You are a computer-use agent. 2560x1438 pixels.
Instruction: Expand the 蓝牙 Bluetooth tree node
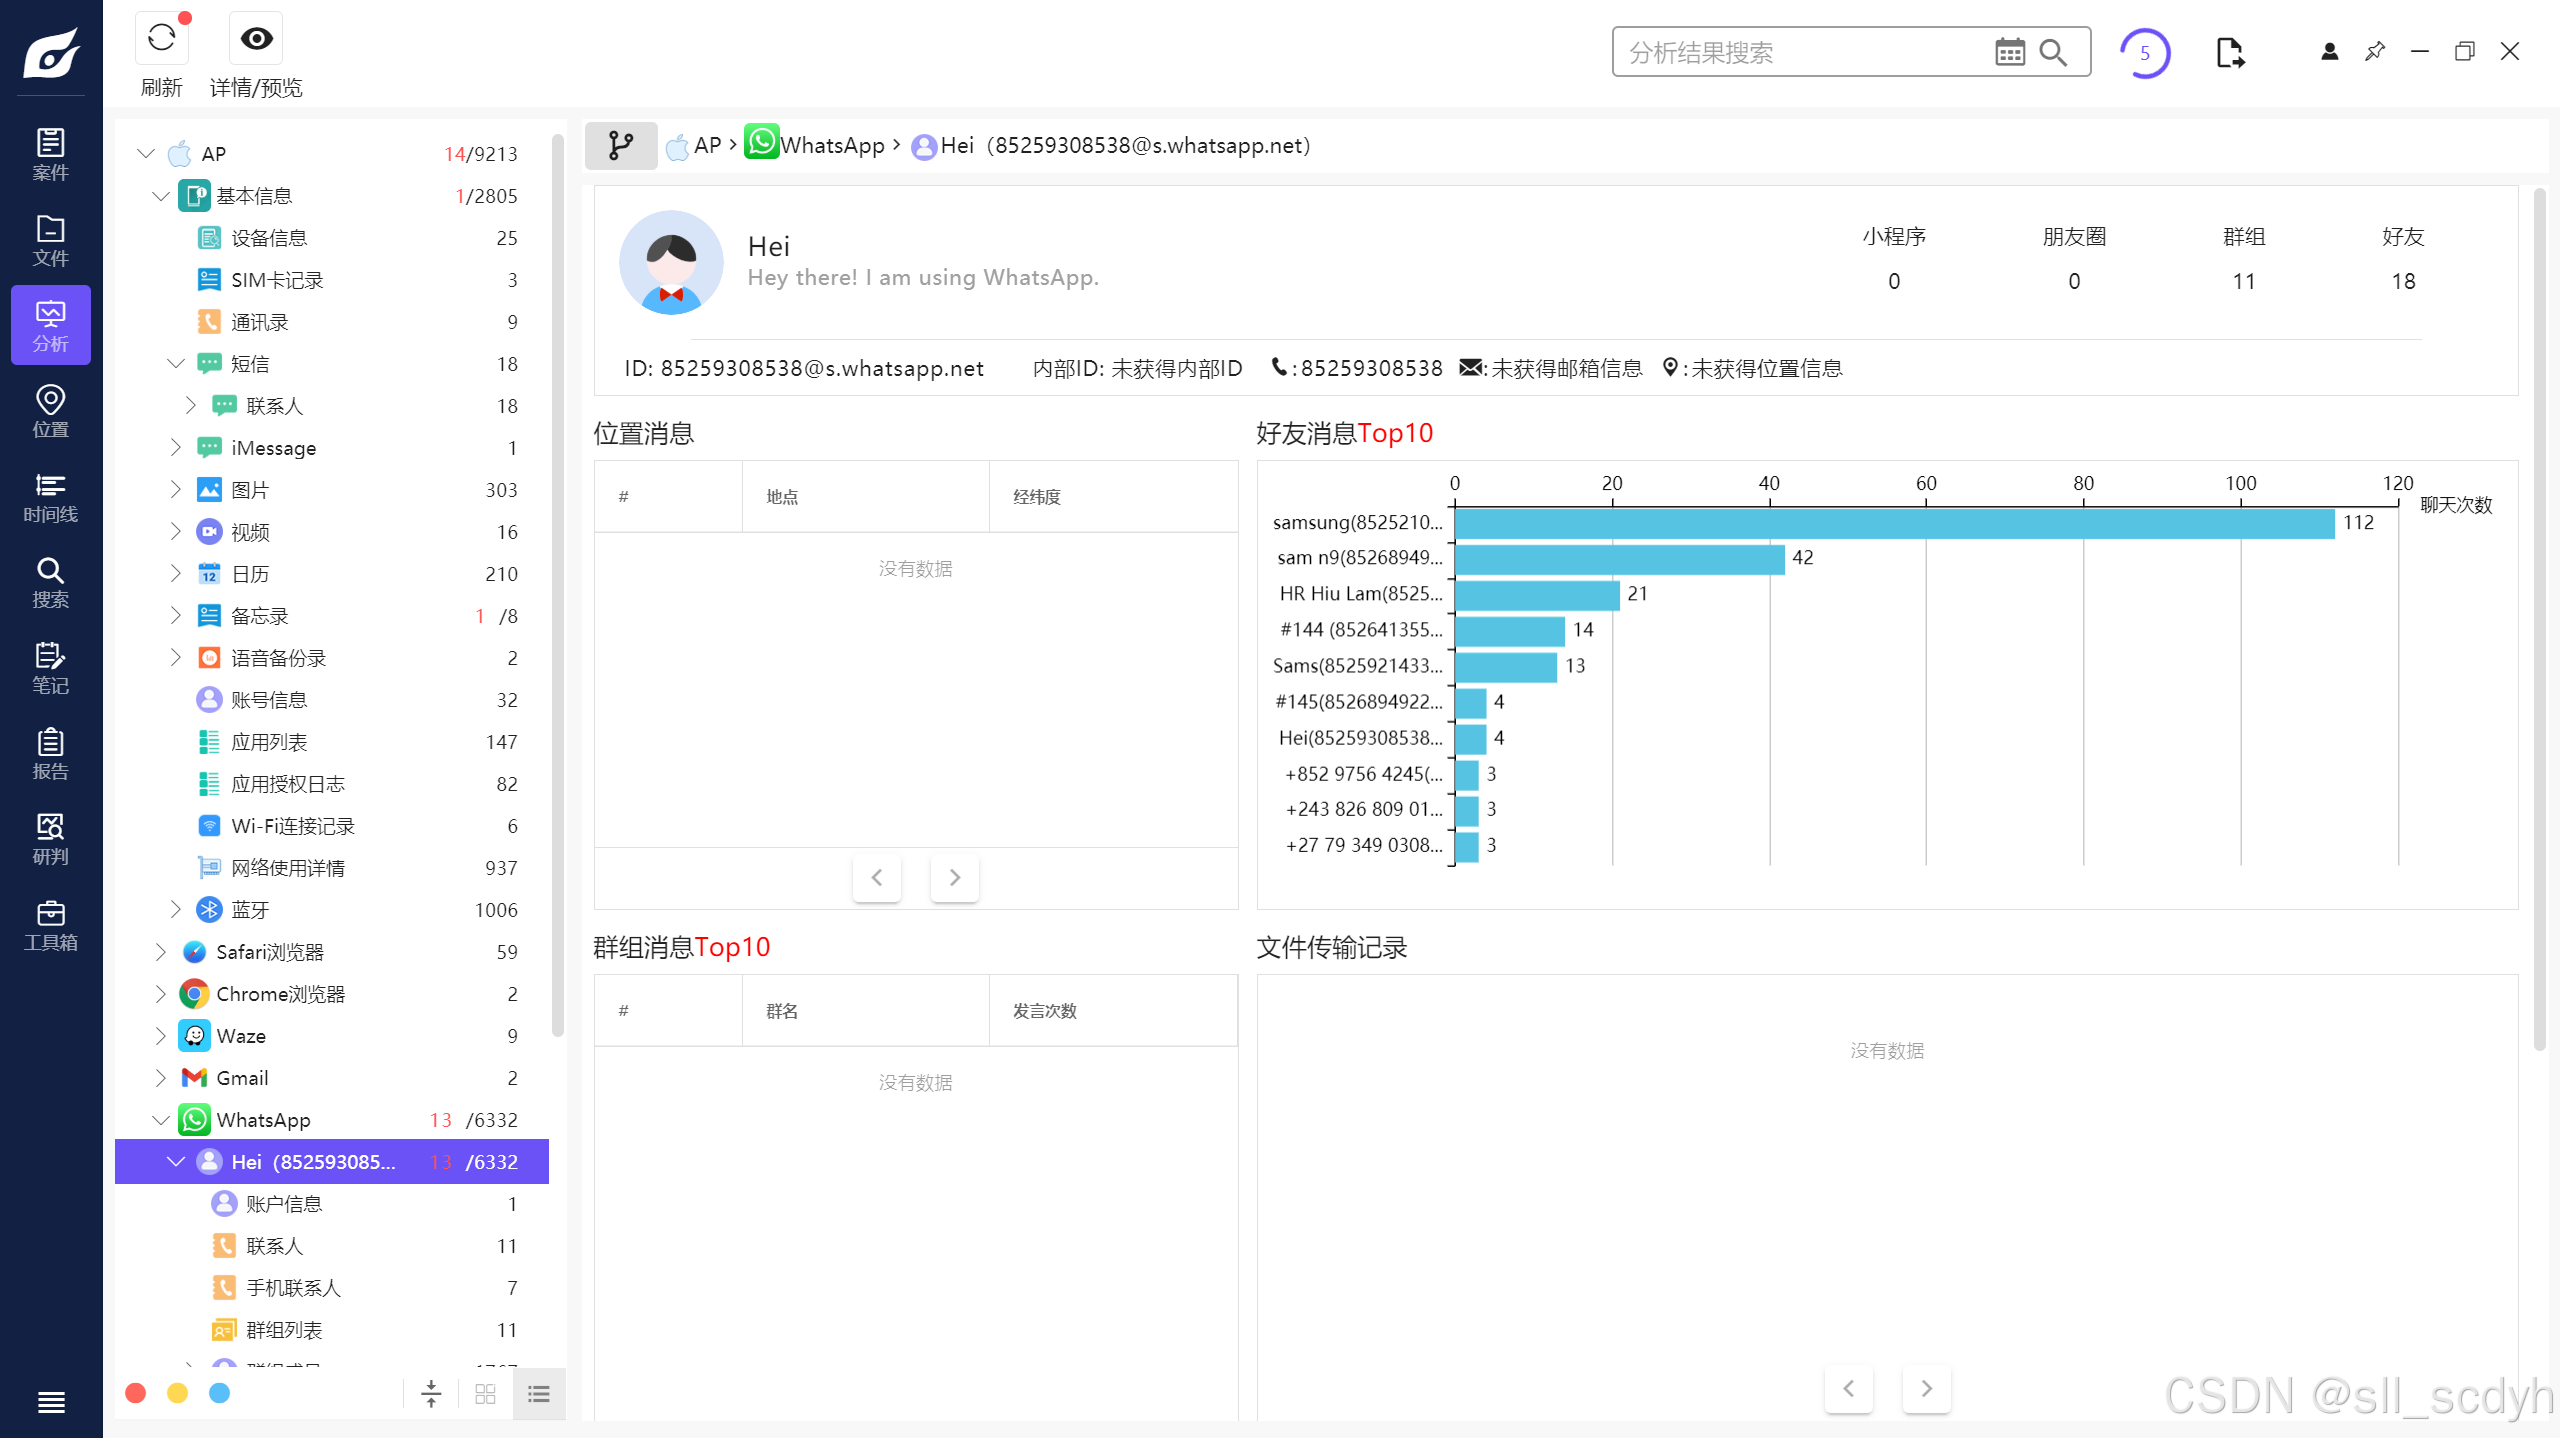click(x=175, y=909)
